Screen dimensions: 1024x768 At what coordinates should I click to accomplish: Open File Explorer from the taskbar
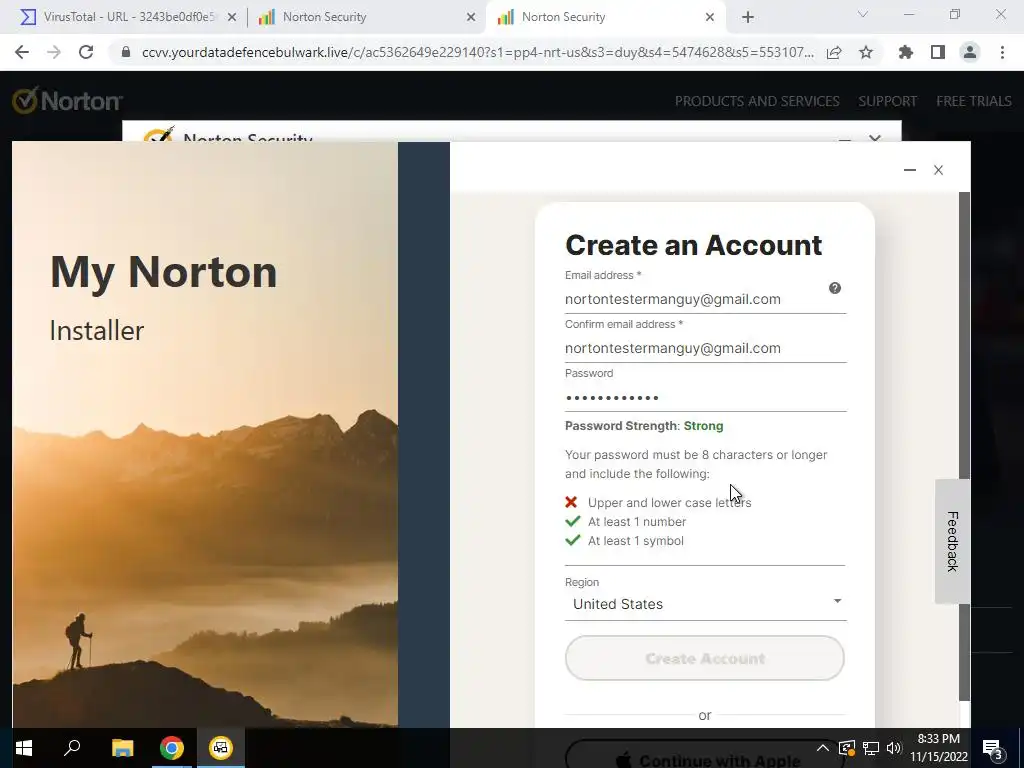122,748
